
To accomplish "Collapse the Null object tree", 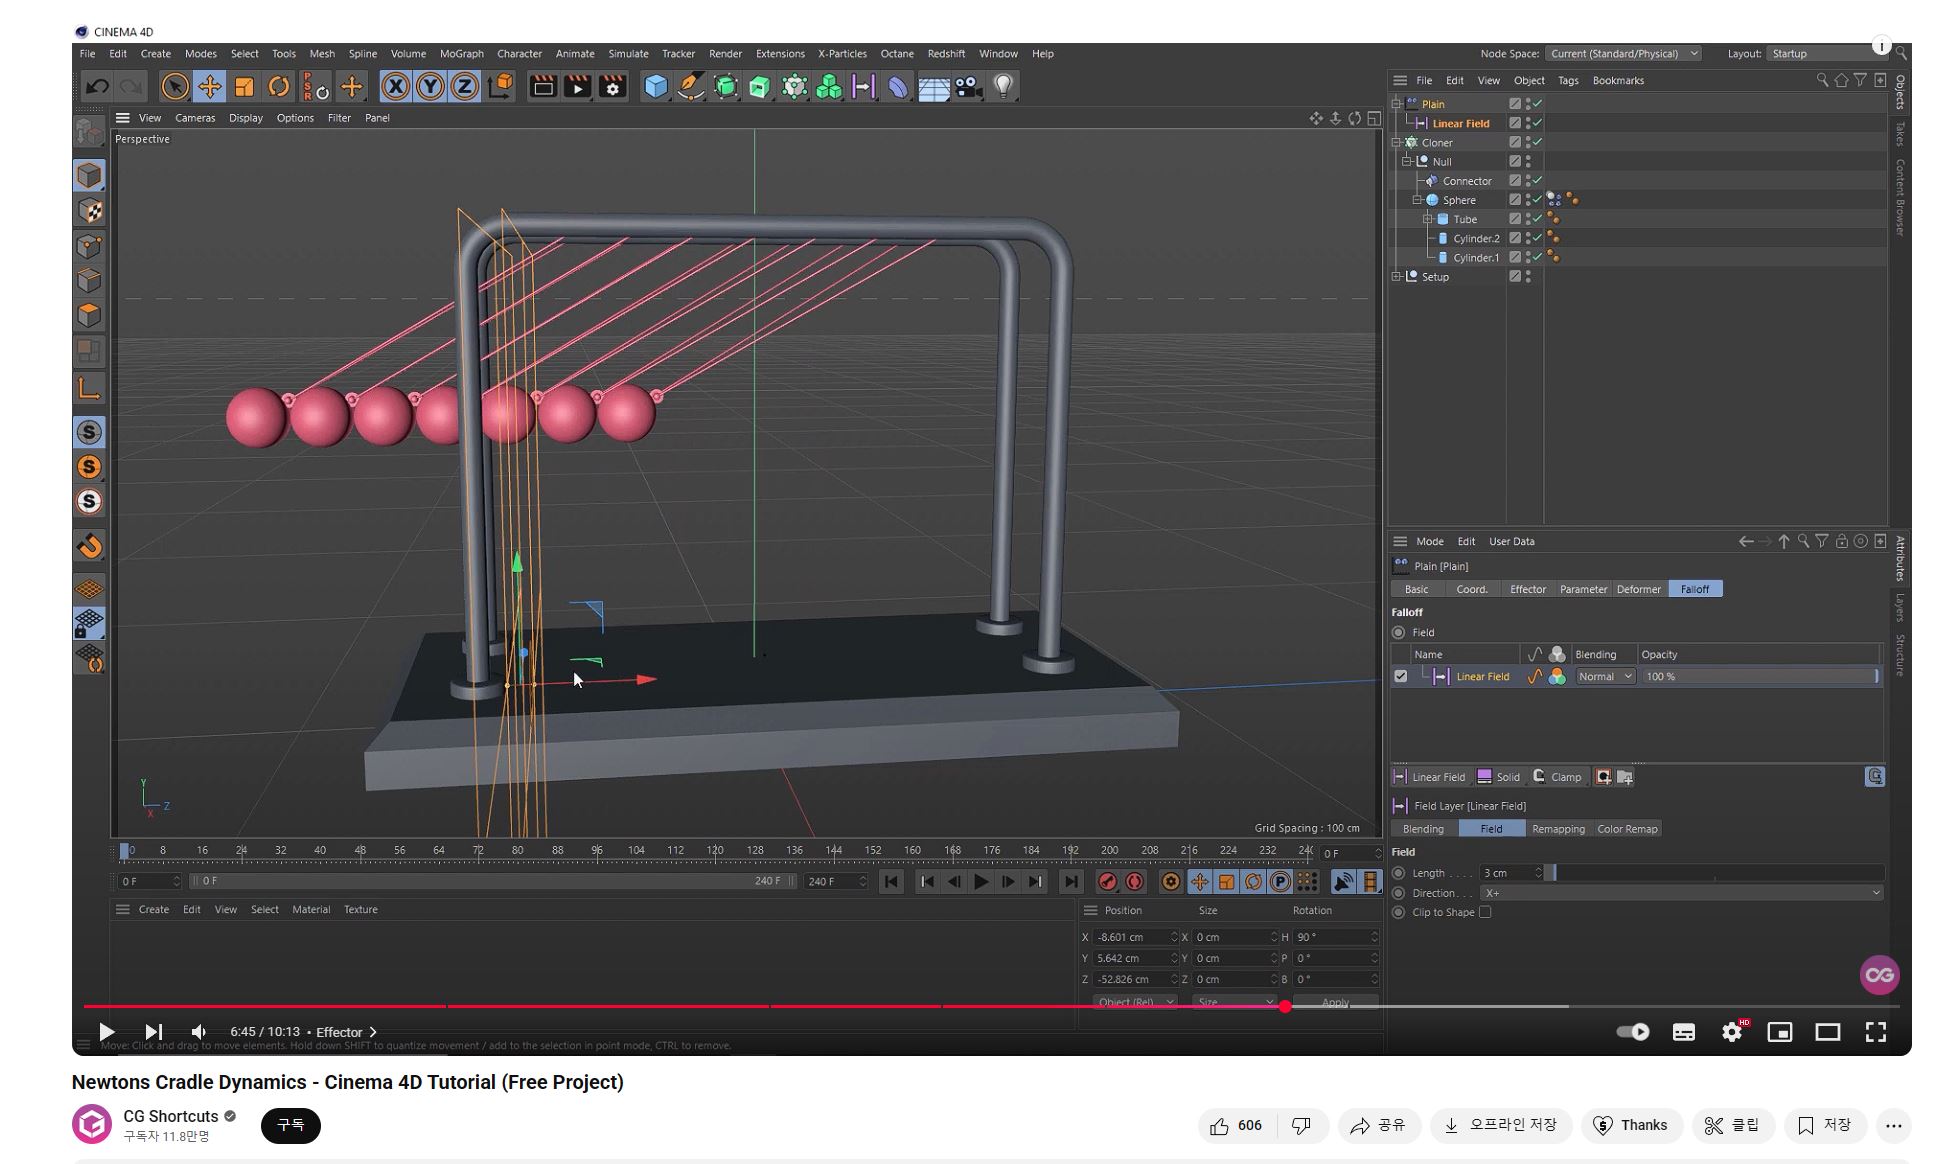I will click(x=1407, y=161).
